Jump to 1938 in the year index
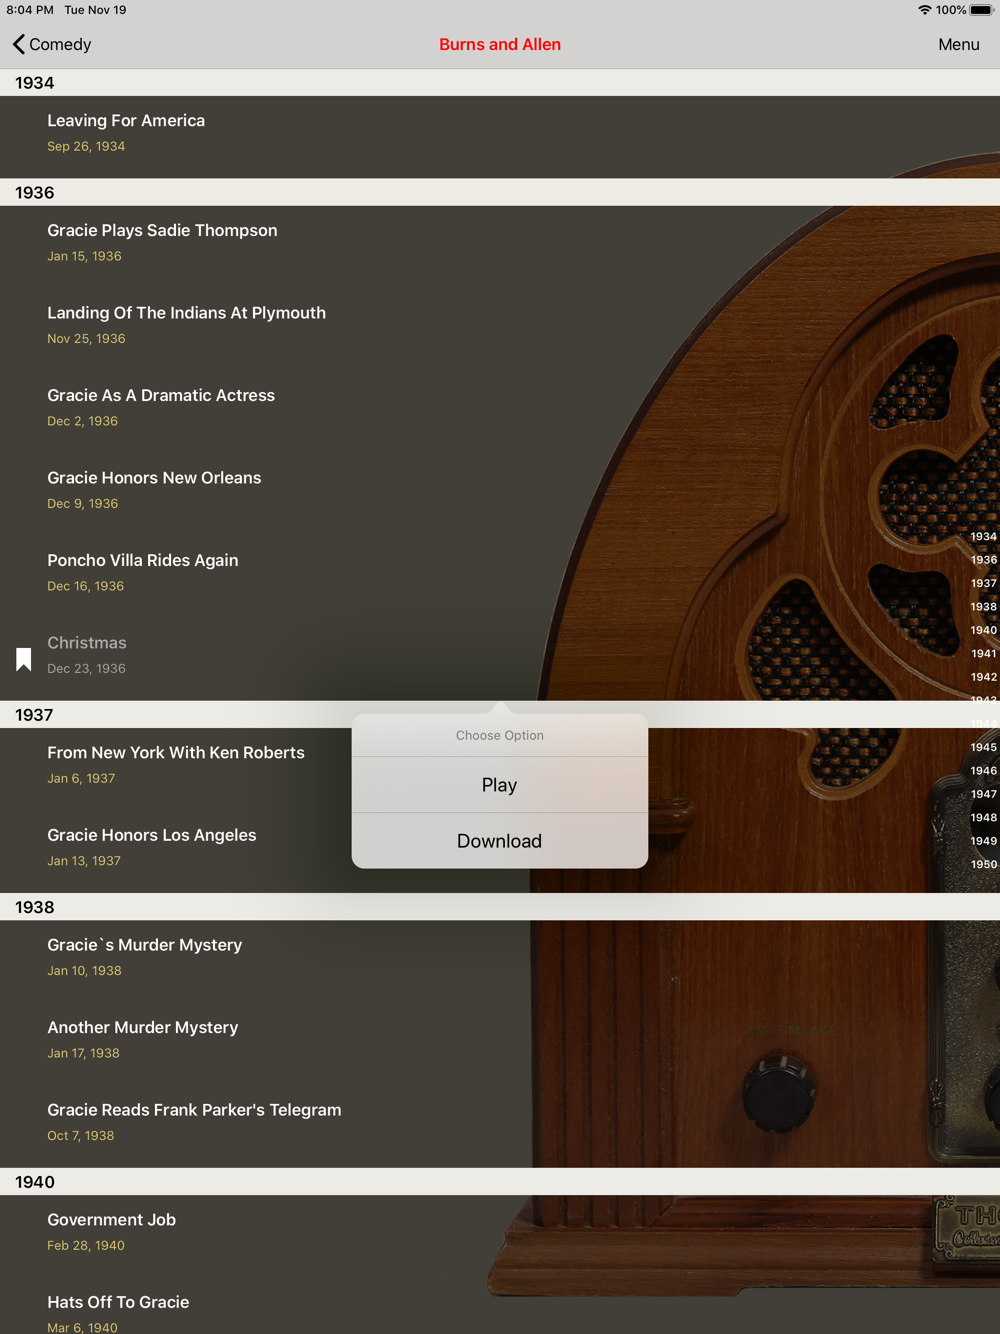1000x1334 pixels. pyautogui.click(x=983, y=607)
